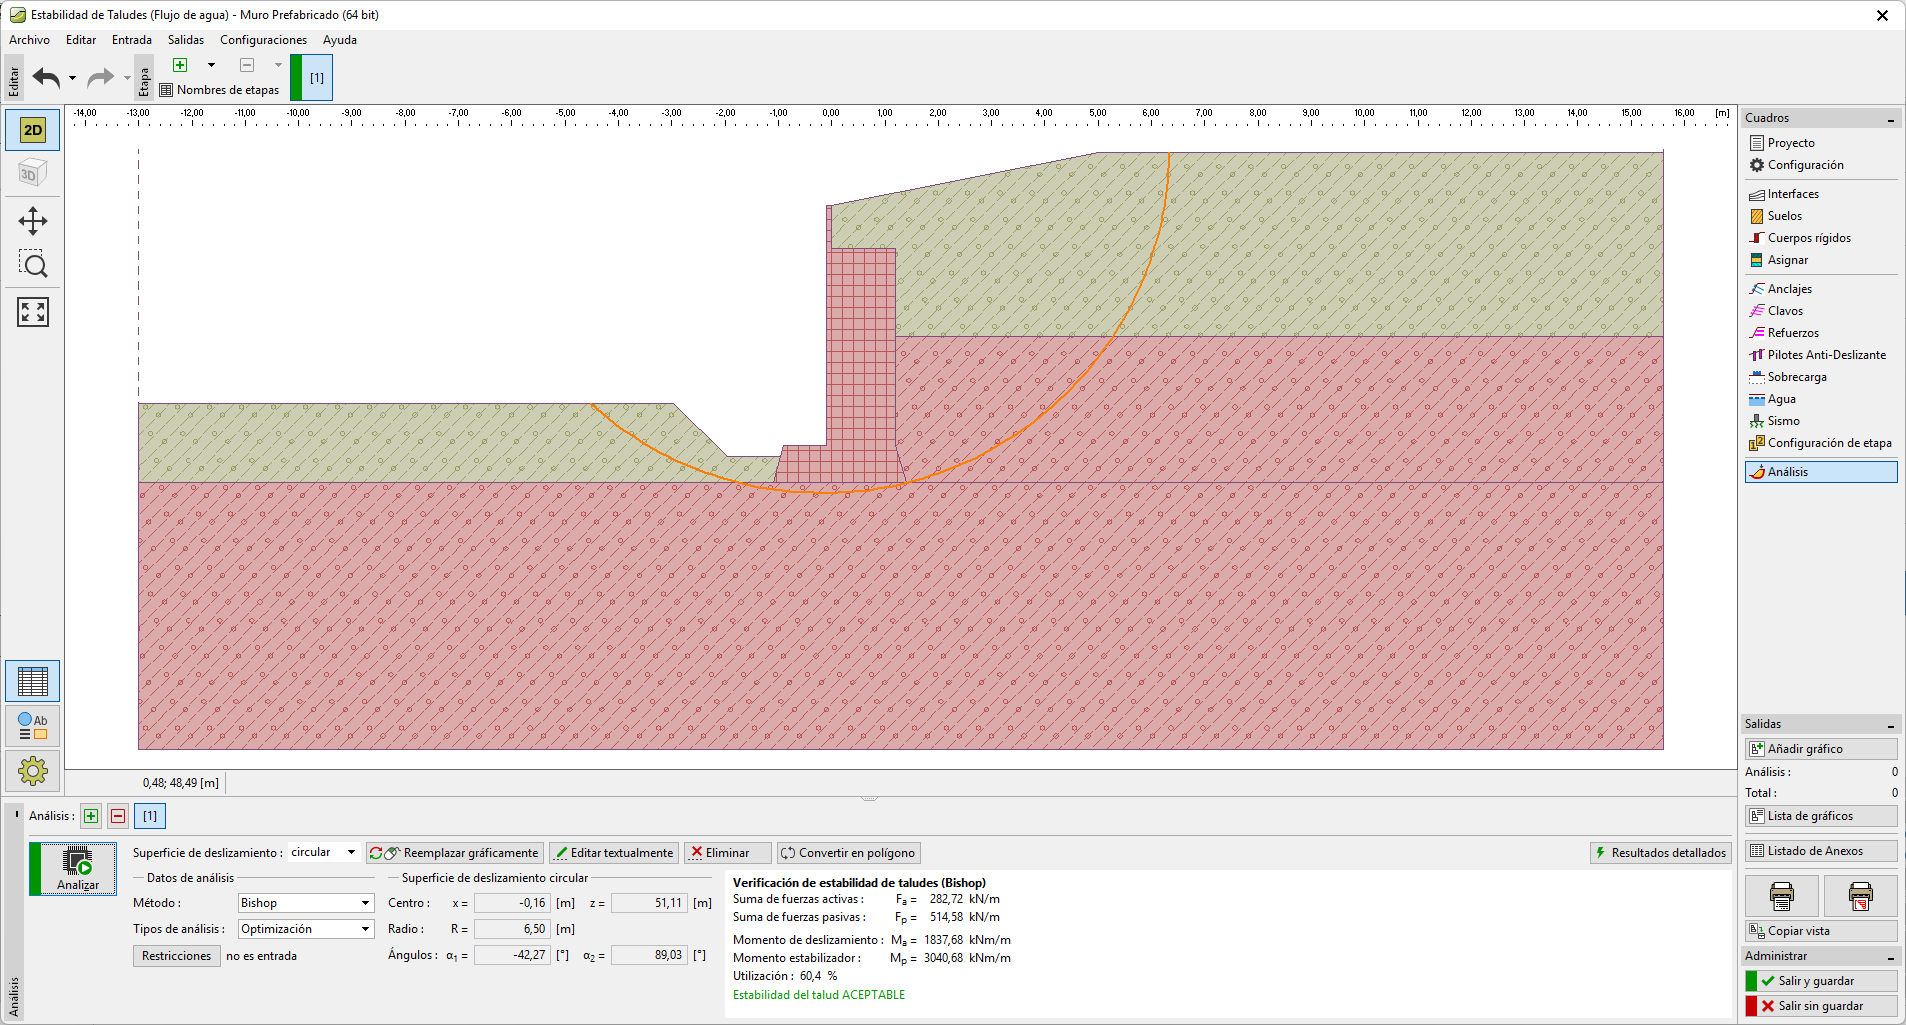Click Convertir en polígono button
The width and height of the screenshot is (1906, 1025).
coord(848,853)
